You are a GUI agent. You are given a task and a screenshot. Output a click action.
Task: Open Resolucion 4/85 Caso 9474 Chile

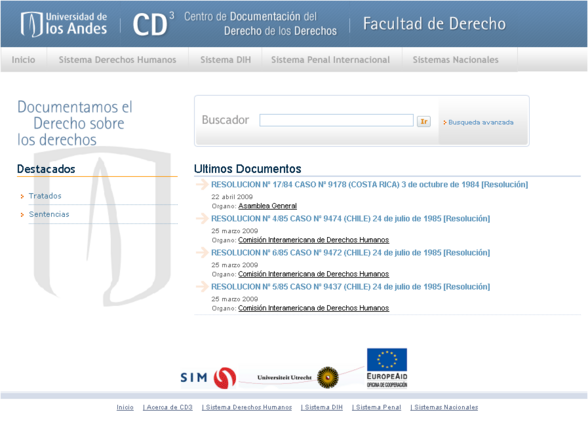351,219
